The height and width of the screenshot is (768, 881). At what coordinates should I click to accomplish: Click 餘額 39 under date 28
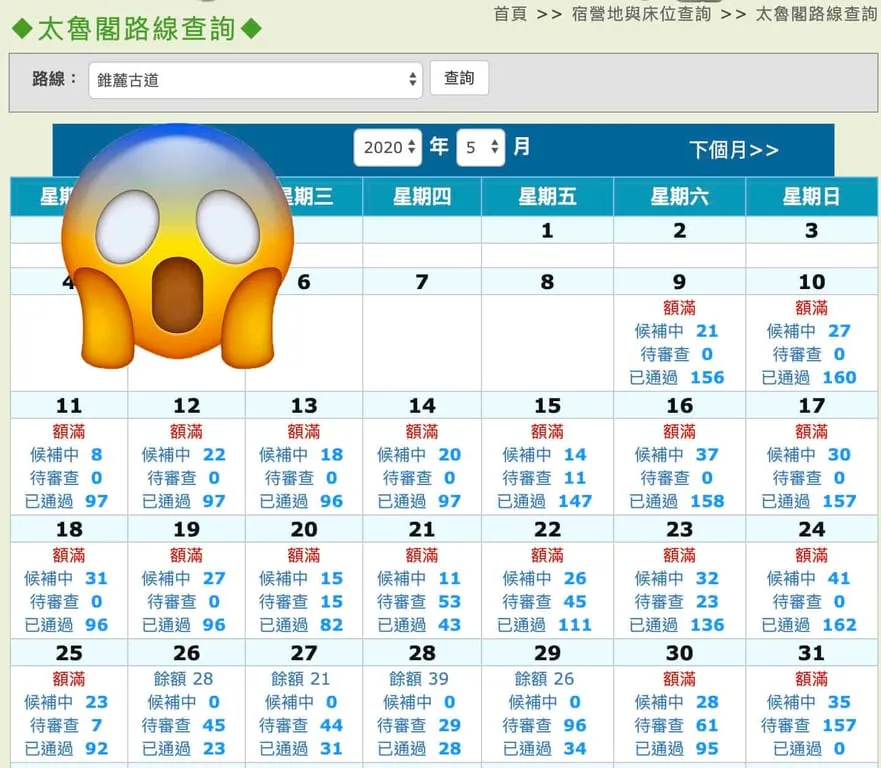coord(419,679)
